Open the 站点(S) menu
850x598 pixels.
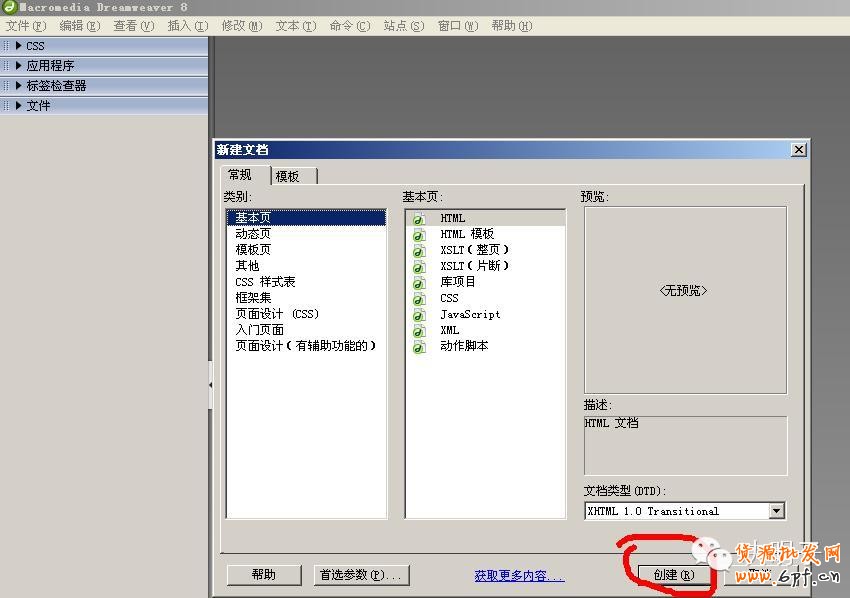(x=404, y=25)
